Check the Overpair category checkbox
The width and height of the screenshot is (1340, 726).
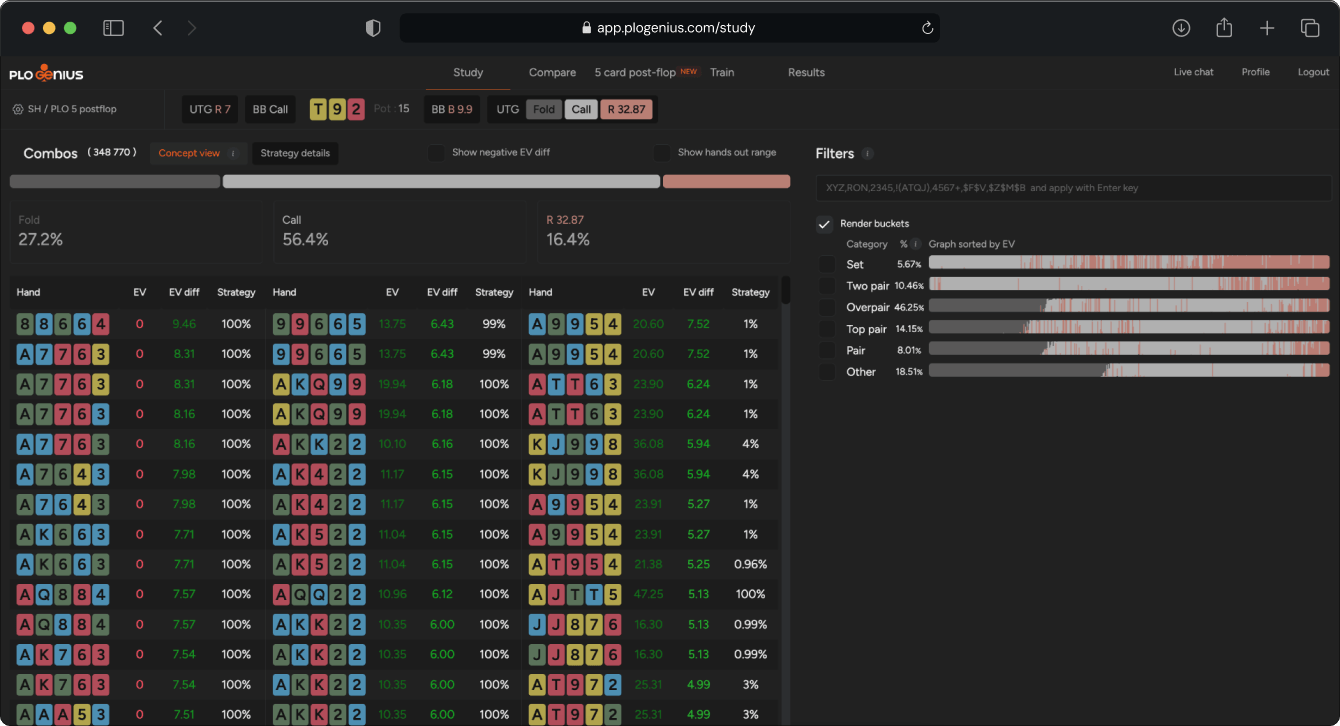pos(827,307)
